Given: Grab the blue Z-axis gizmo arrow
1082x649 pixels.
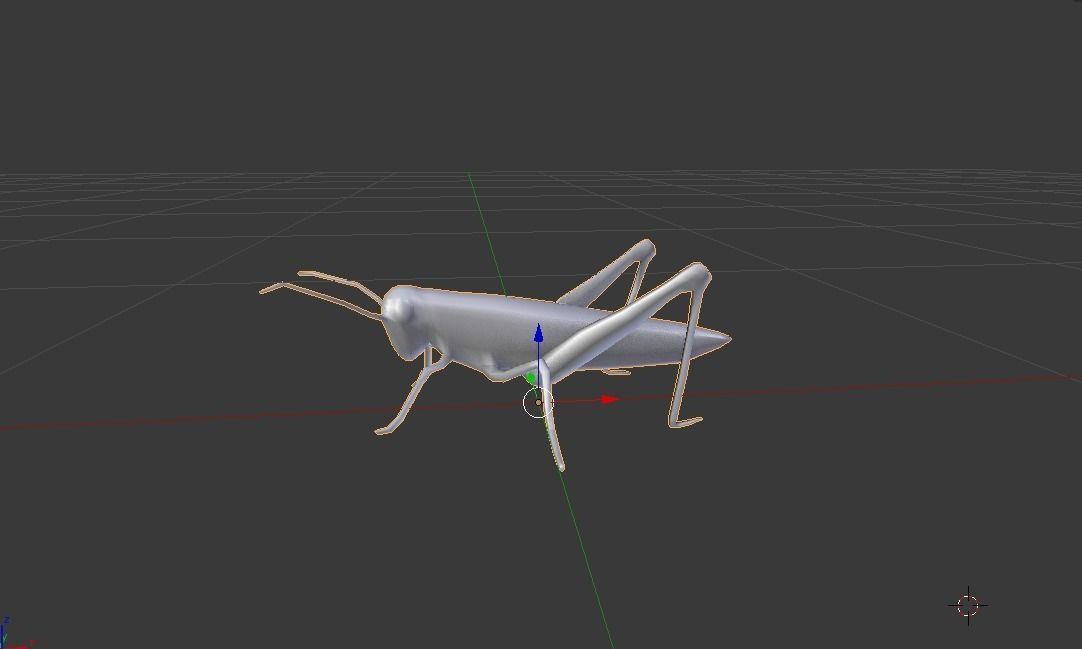Looking at the screenshot, I should 538,334.
